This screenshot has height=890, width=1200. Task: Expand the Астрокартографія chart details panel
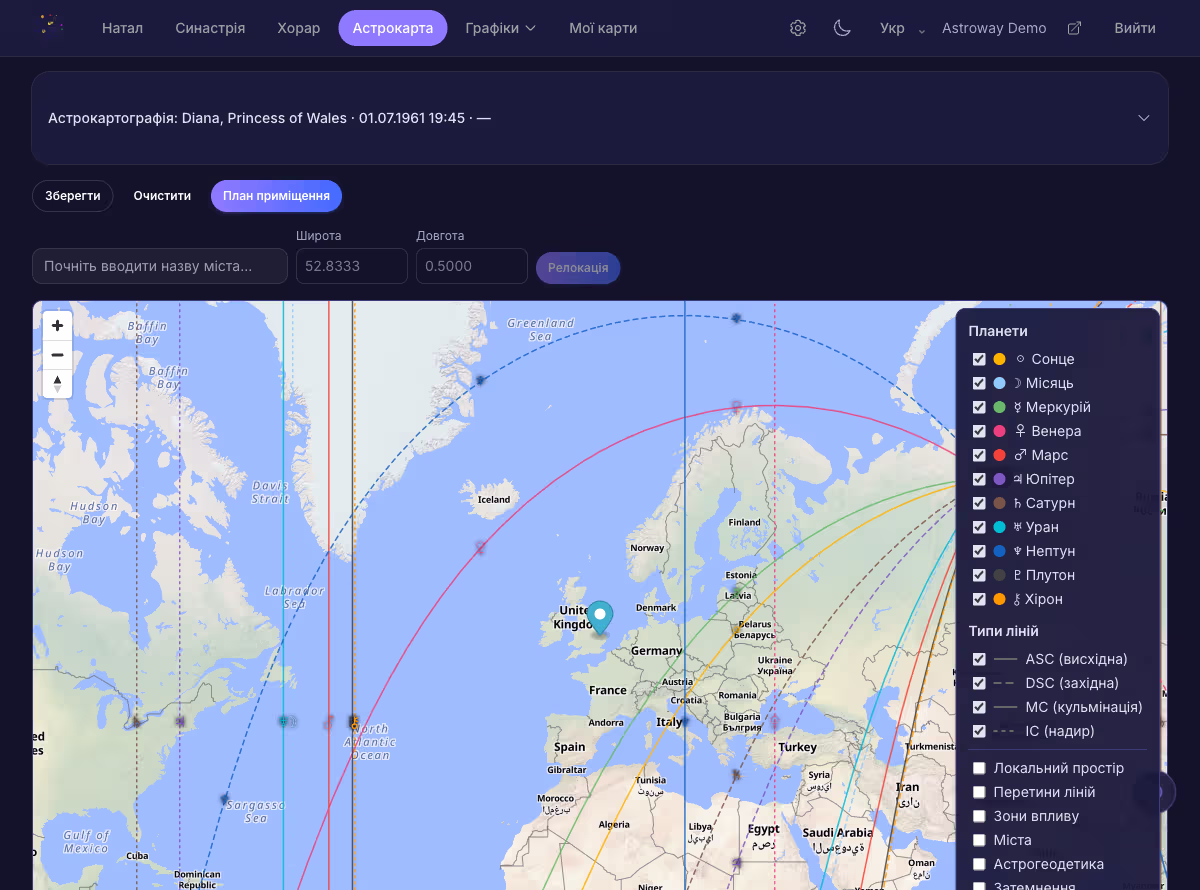coord(1143,118)
